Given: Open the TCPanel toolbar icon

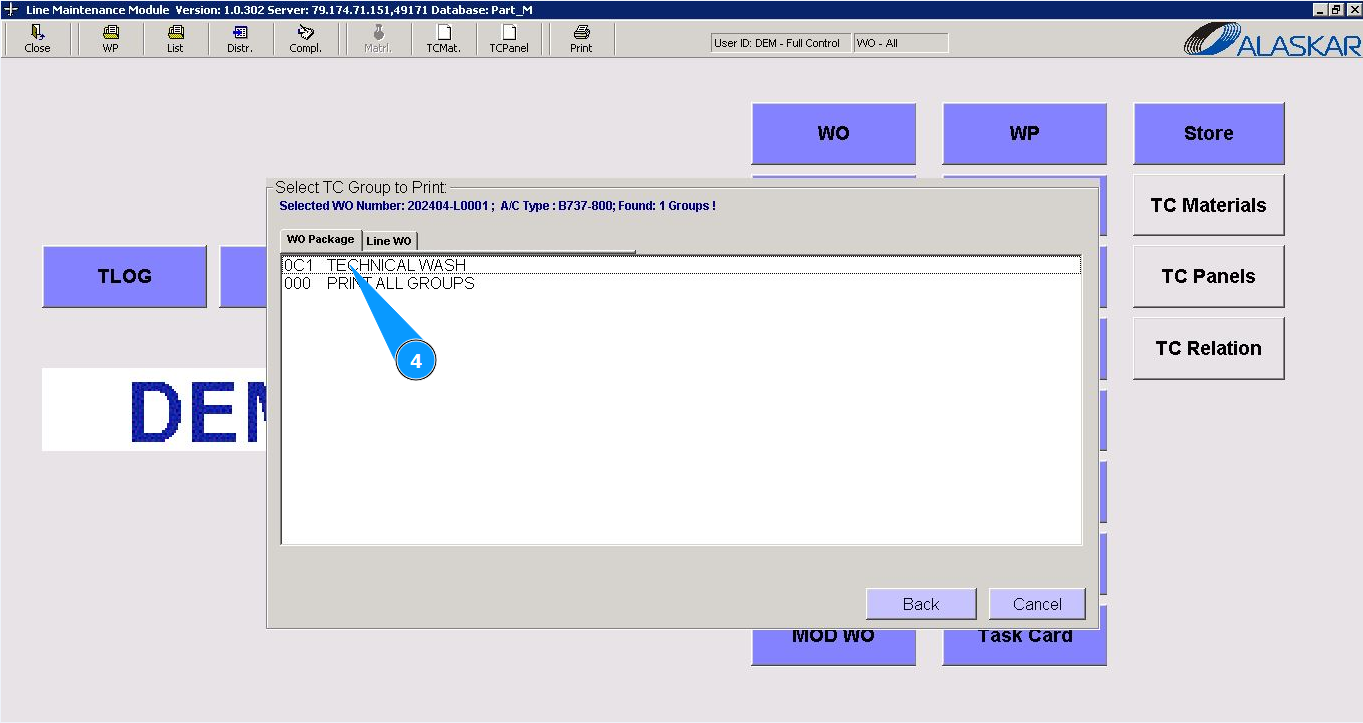Looking at the screenshot, I should (x=509, y=39).
